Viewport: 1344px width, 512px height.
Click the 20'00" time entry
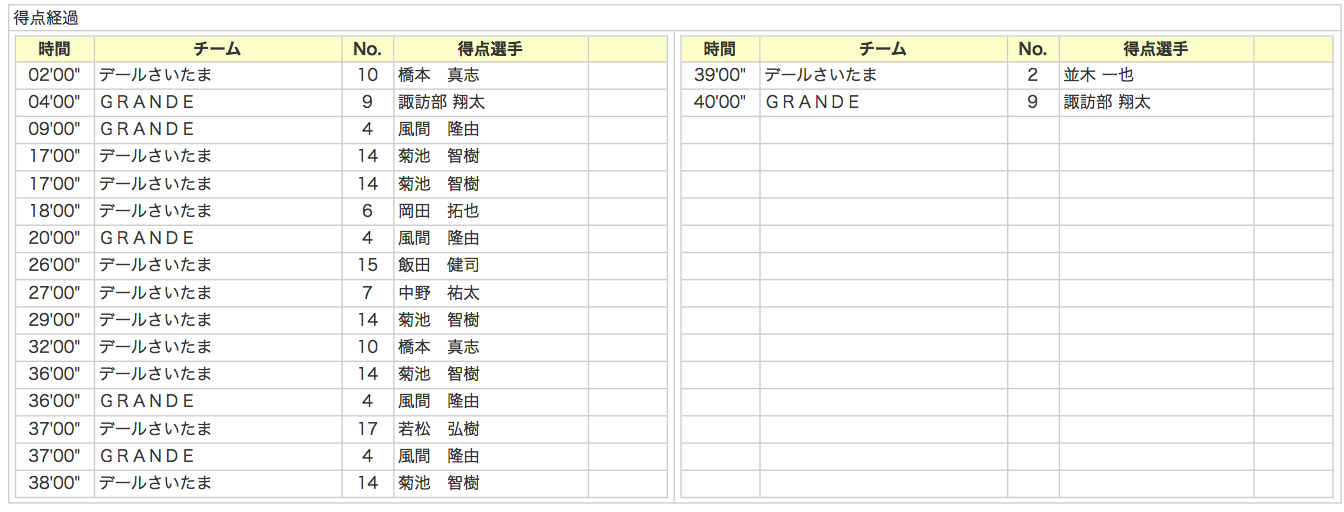(54, 238)
